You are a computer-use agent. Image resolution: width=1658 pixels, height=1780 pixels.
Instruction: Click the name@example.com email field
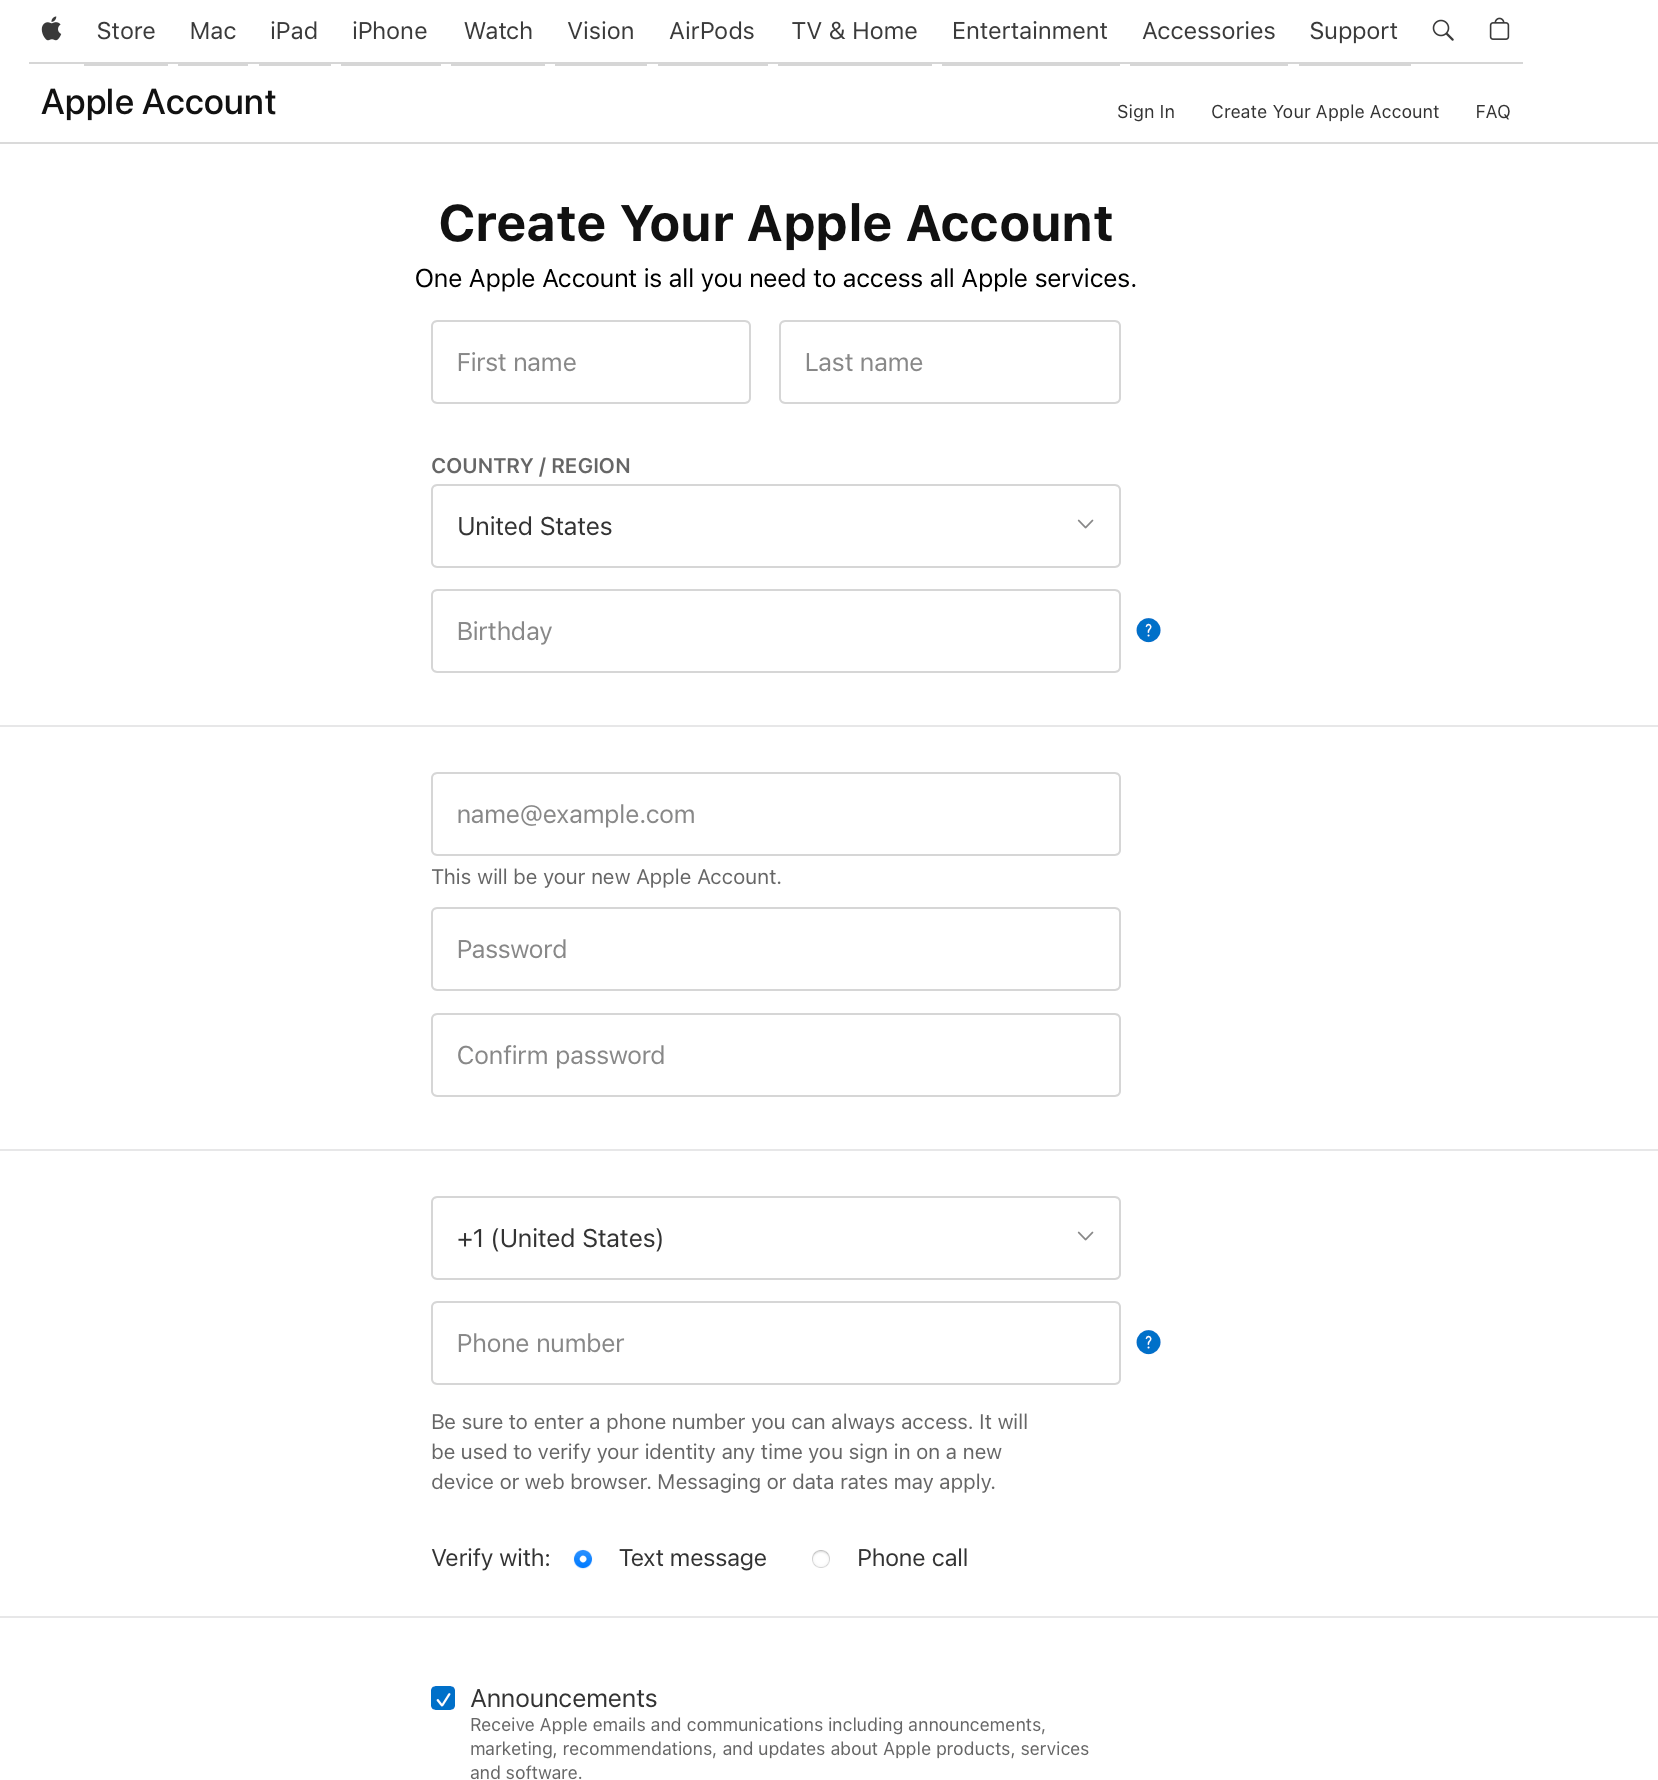click(775, 814)
